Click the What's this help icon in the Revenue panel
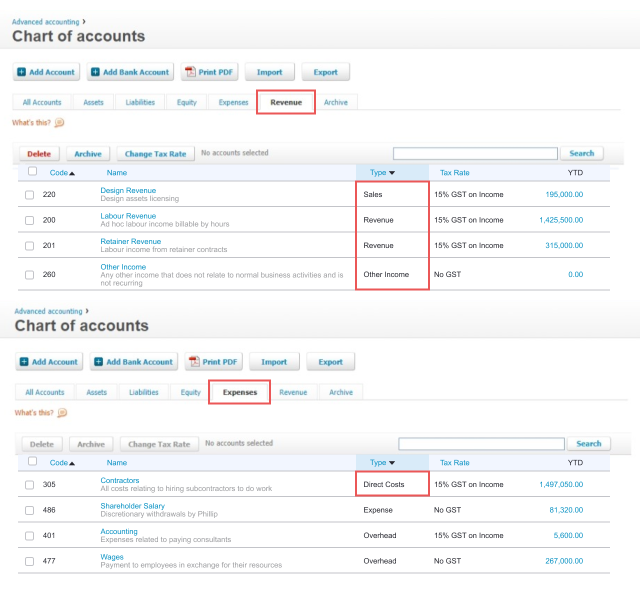640x591 pixels. click(59, 123)
